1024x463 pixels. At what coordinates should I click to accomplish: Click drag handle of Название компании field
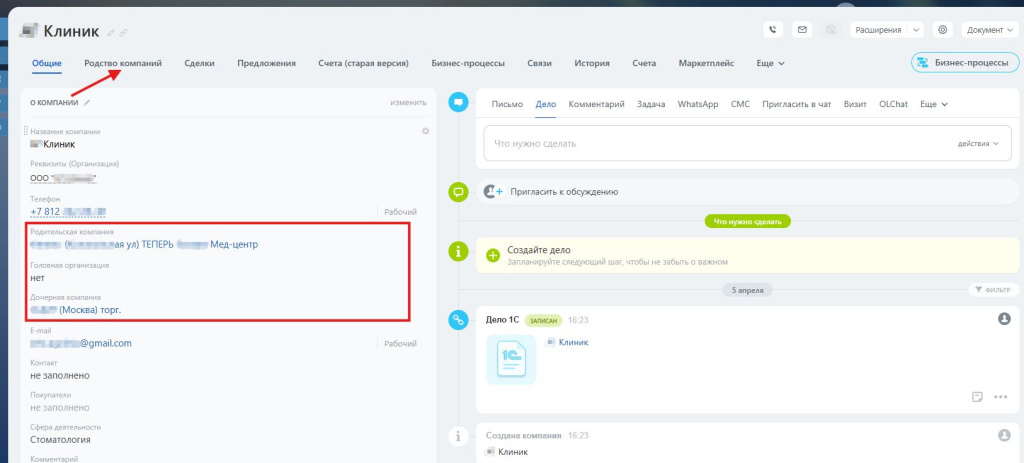click(x=26, y=131)
